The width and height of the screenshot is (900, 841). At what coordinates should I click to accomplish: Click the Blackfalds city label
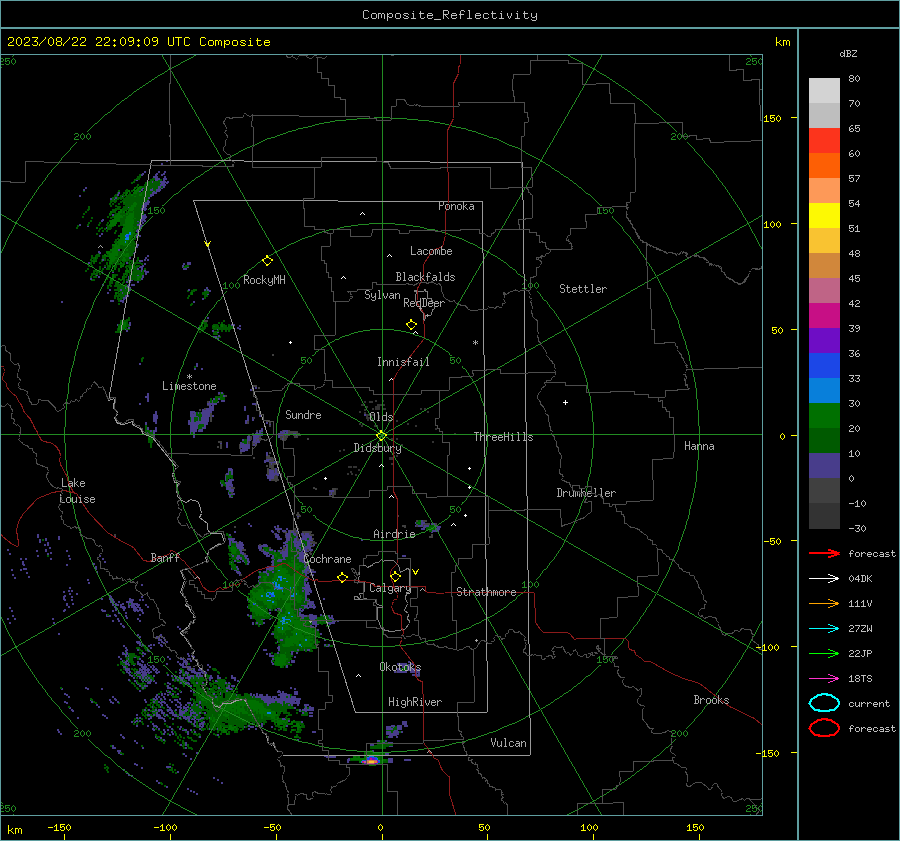(x=425, y=277)
